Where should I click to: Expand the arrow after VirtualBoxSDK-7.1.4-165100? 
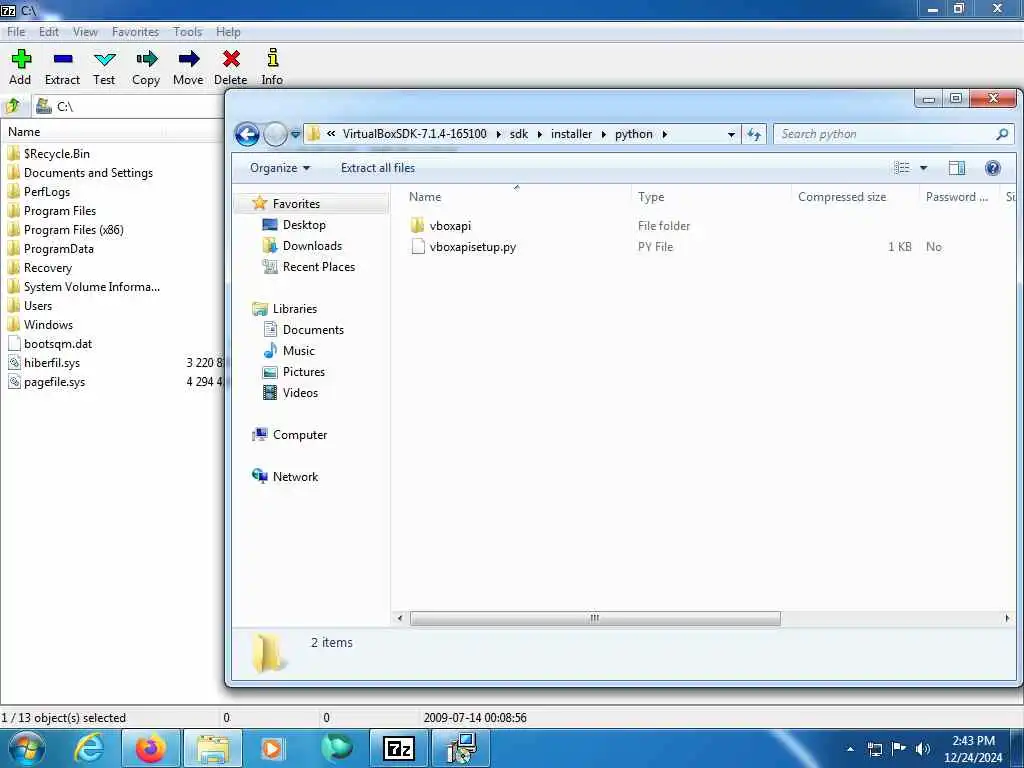coord(498,135)
